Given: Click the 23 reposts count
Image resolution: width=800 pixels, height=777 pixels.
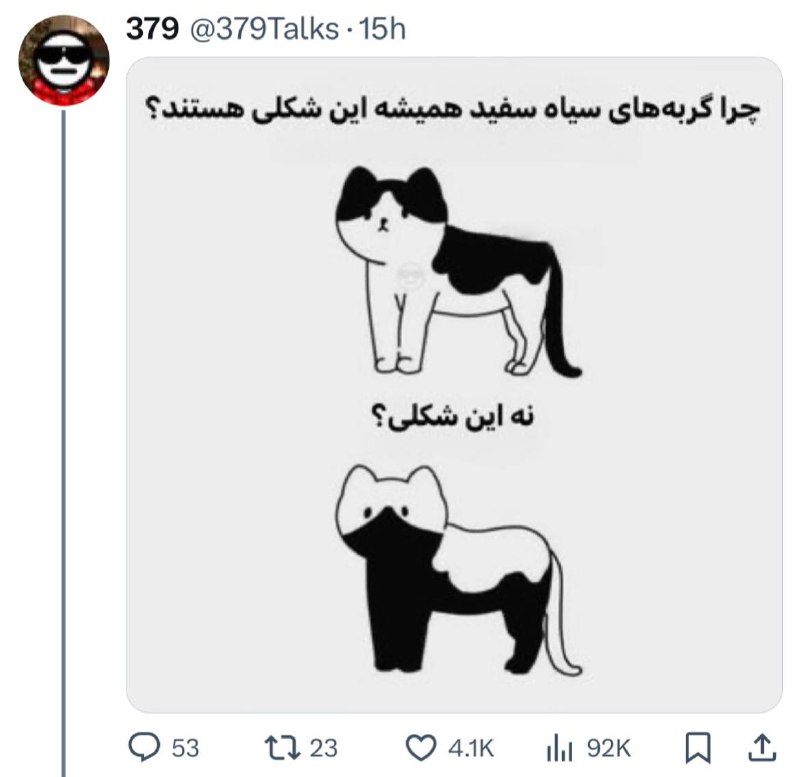Looking at the screenshot, I should (324, 748).
